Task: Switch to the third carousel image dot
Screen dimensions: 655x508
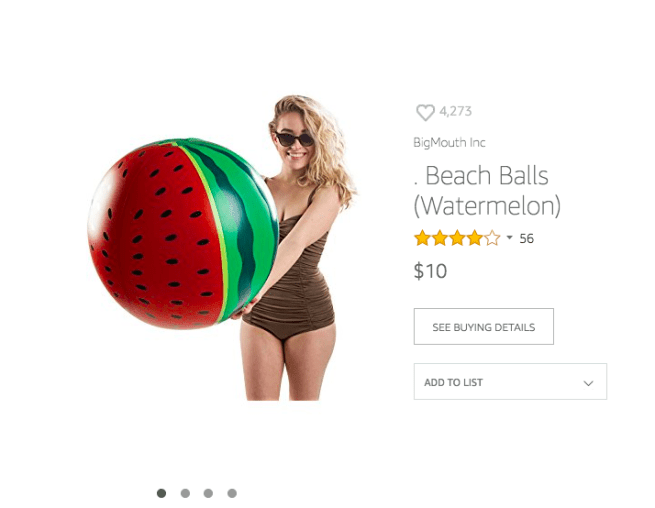Action: (208, 493)
